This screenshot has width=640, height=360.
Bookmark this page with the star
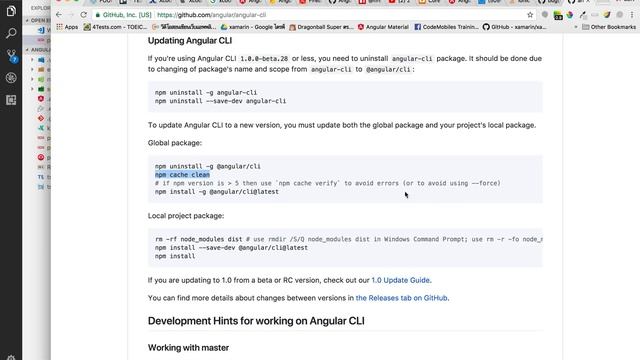click(530, 15)
